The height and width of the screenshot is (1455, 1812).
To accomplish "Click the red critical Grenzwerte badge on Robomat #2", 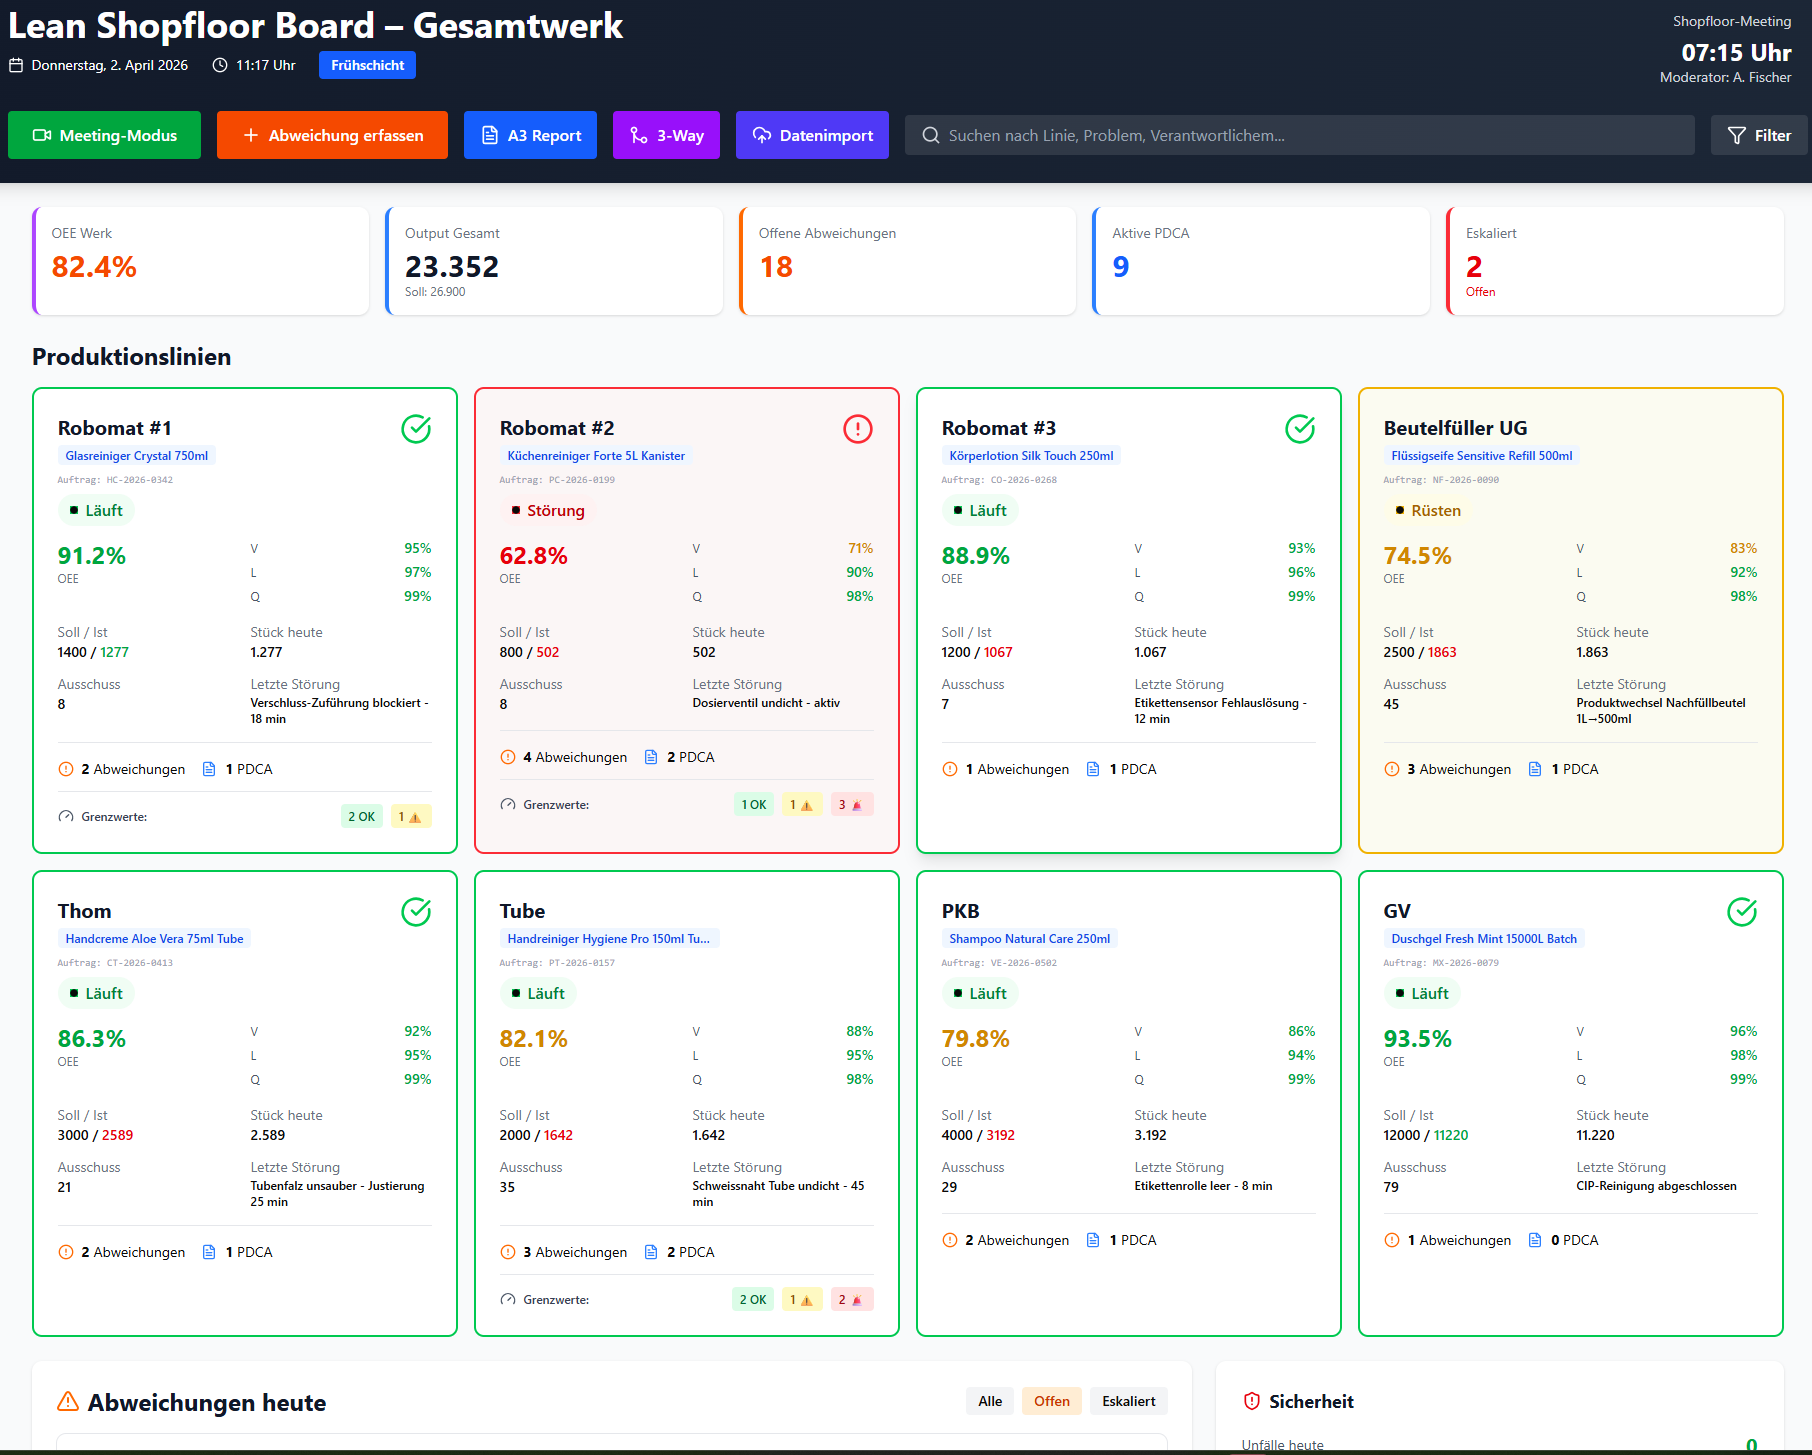I will (x=852, y=804).
